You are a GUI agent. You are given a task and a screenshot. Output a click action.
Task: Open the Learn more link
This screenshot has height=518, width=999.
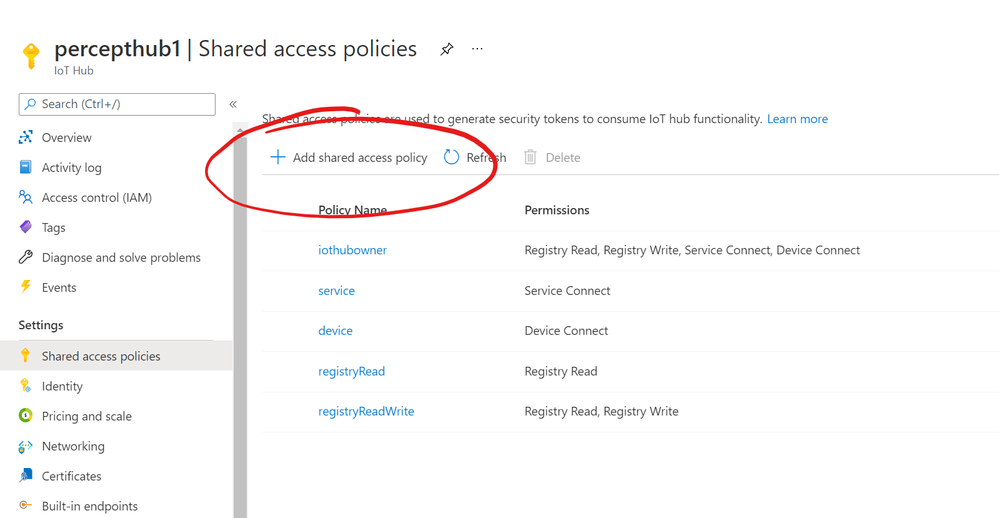[x=797, y=119]
